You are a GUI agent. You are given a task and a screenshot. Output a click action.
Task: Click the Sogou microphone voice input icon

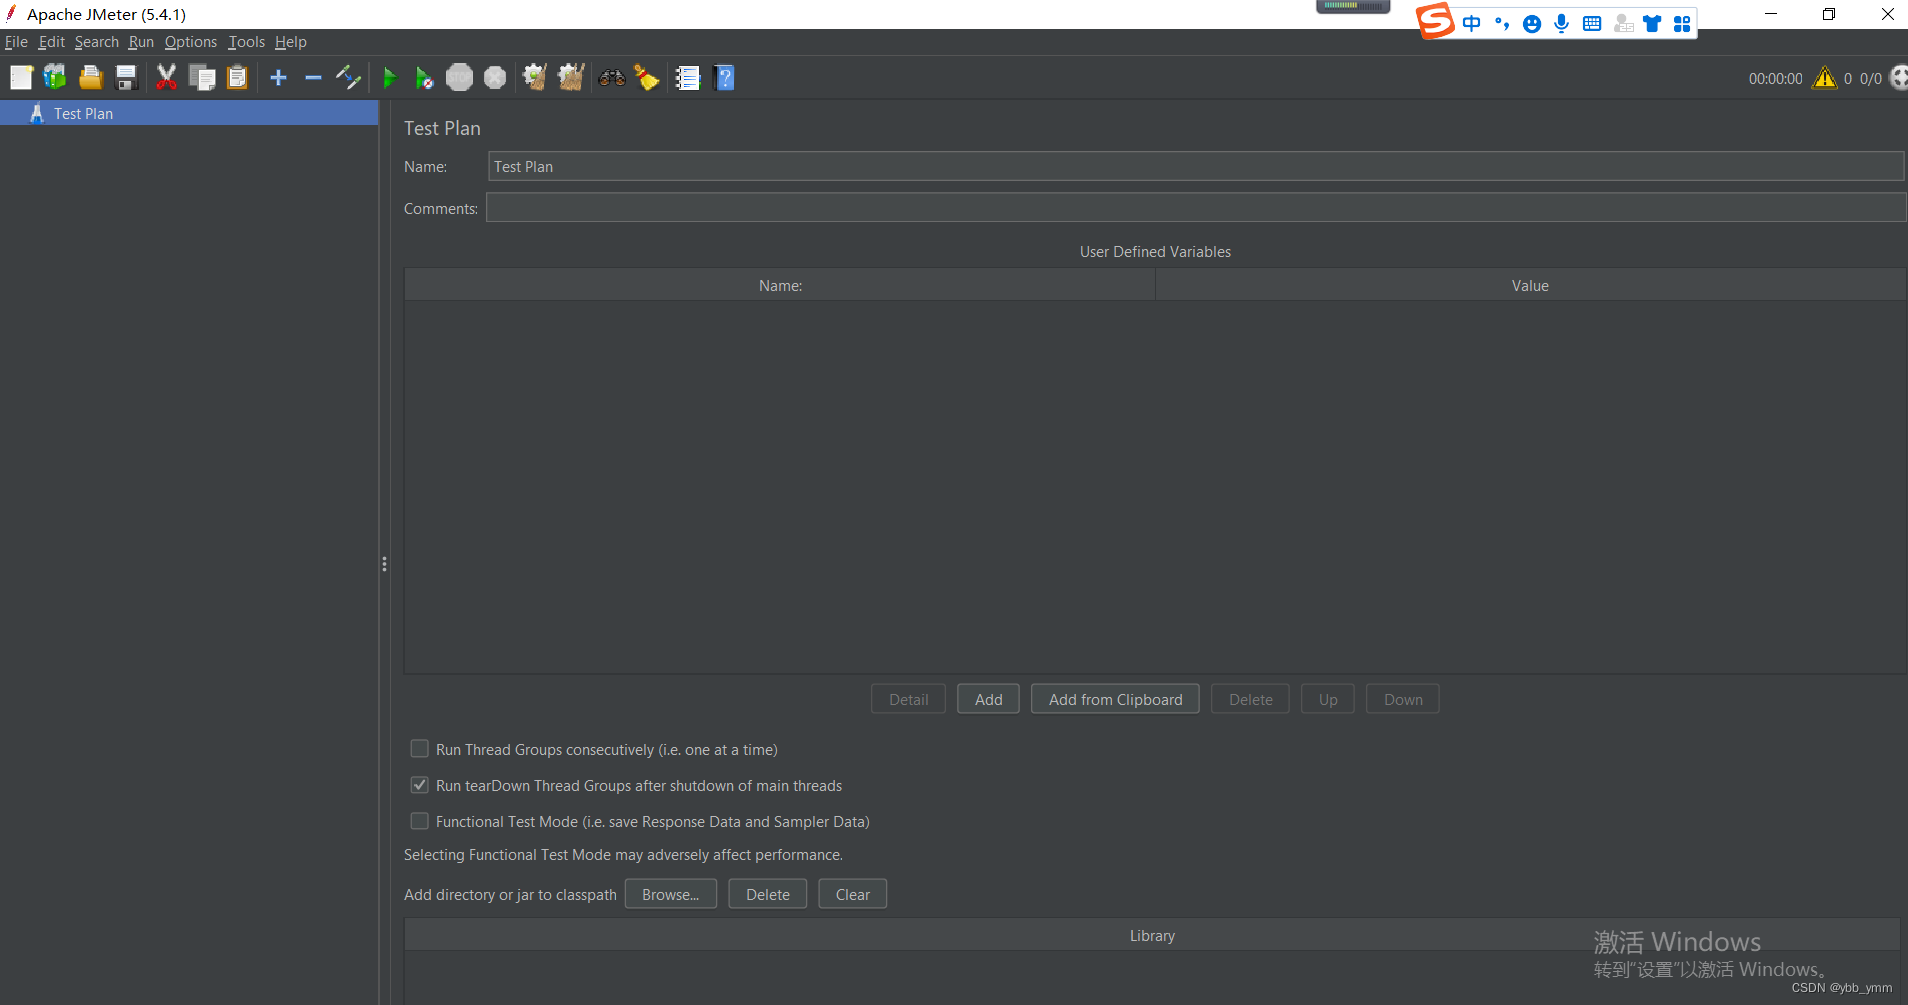[1561, 24]
